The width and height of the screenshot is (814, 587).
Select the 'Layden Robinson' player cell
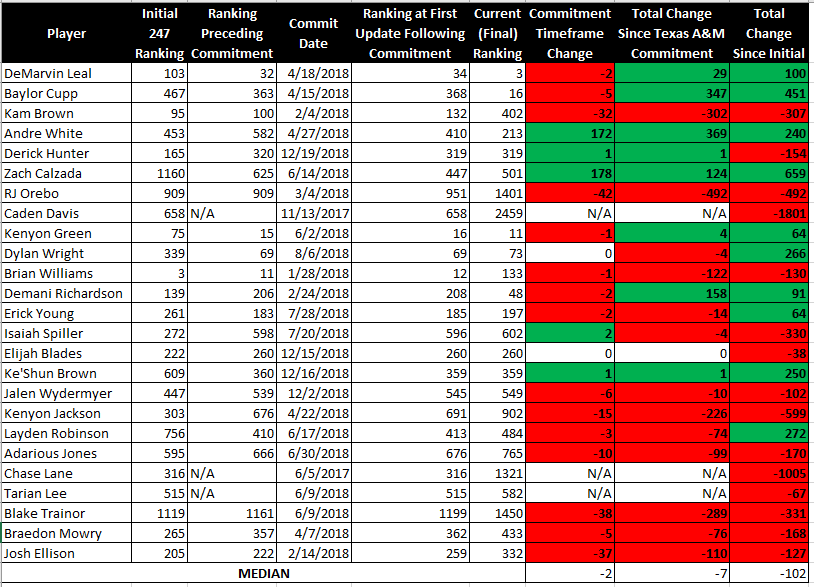[x=66, y=433]
